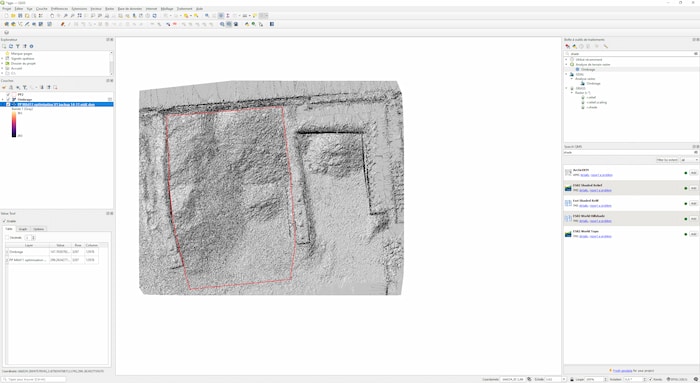Expand Accueil in Explorateur
This screenshot has width=700, height=383.
pyautogui.click(x=2, y=68)
